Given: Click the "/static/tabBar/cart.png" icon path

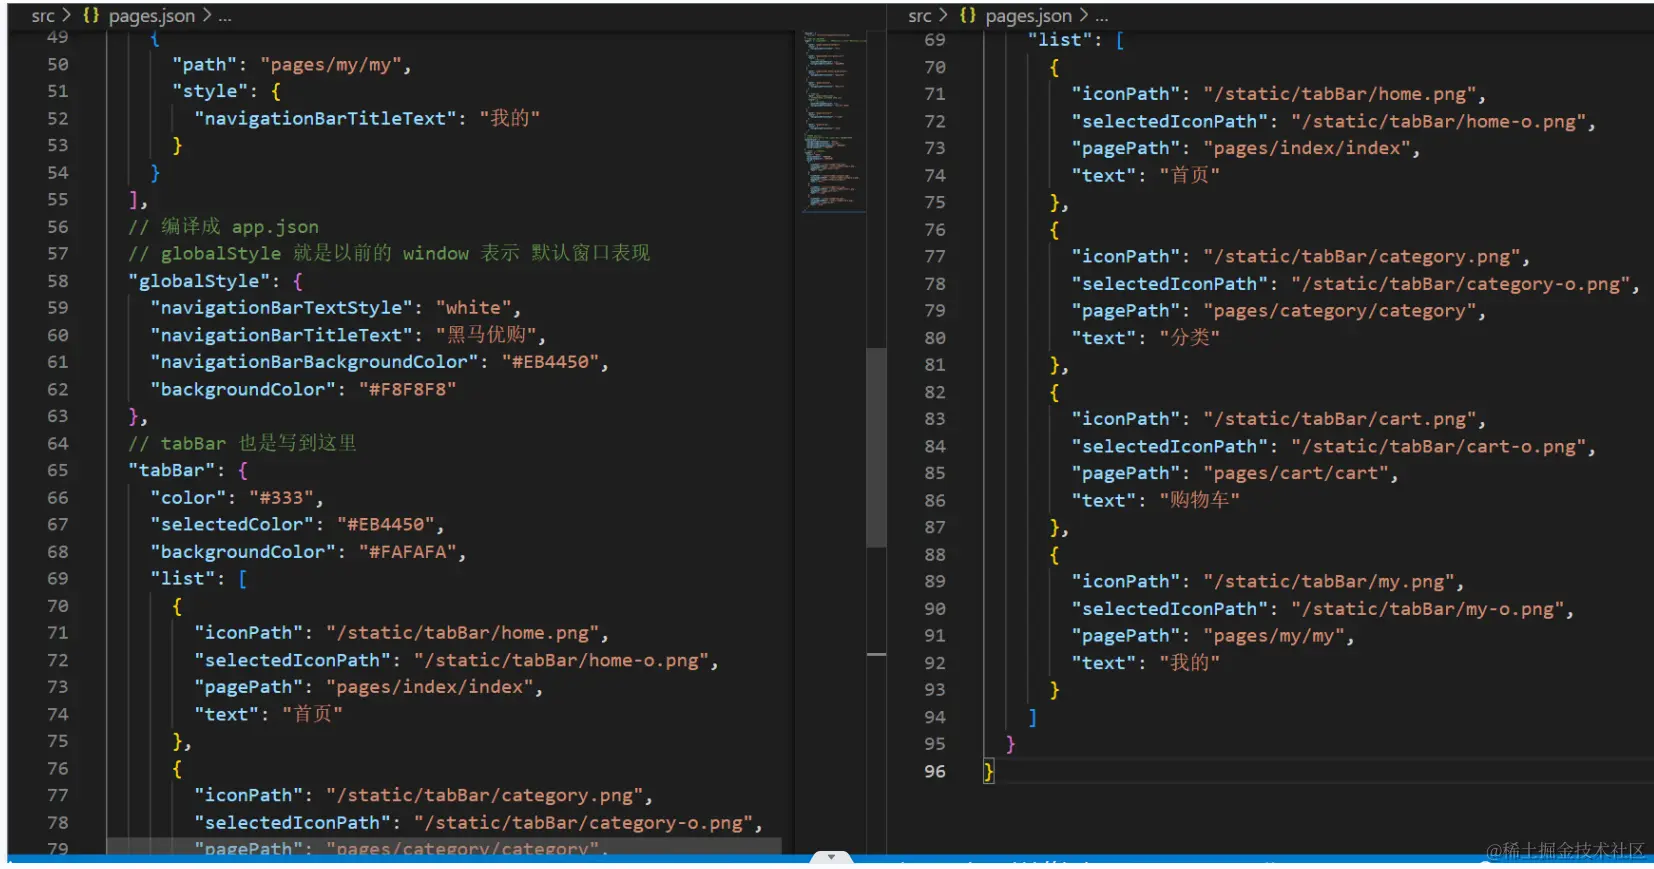Looking at the screenshot, I should [x=1340, y=419].
